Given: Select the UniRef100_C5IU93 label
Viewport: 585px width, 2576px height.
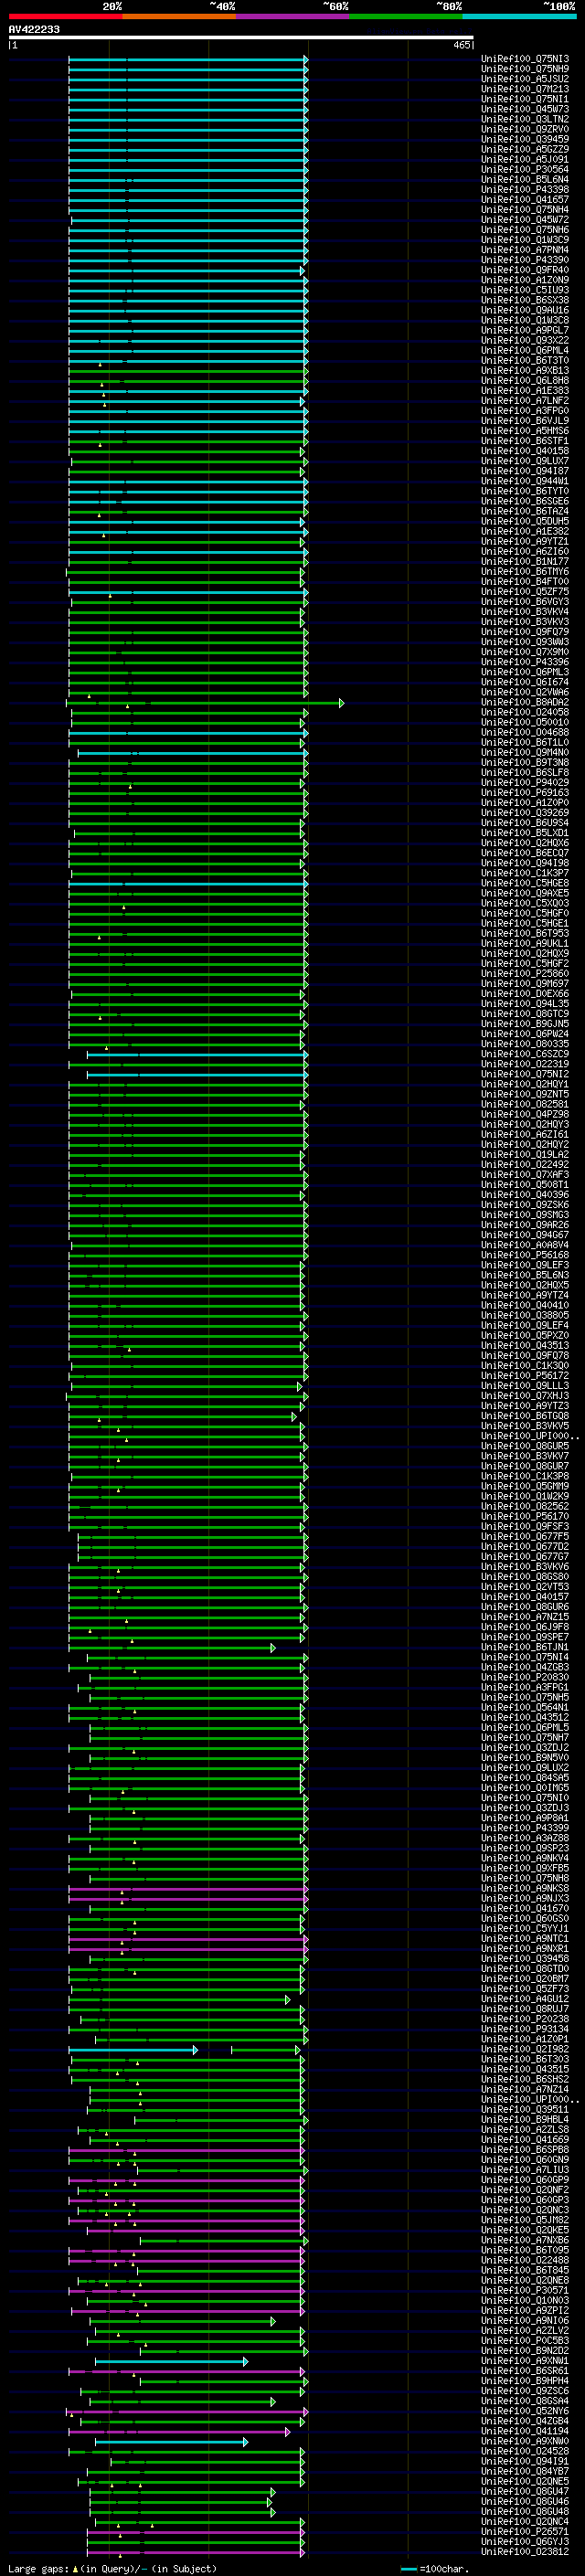Looking at the screenshot, I should (525, 290).
